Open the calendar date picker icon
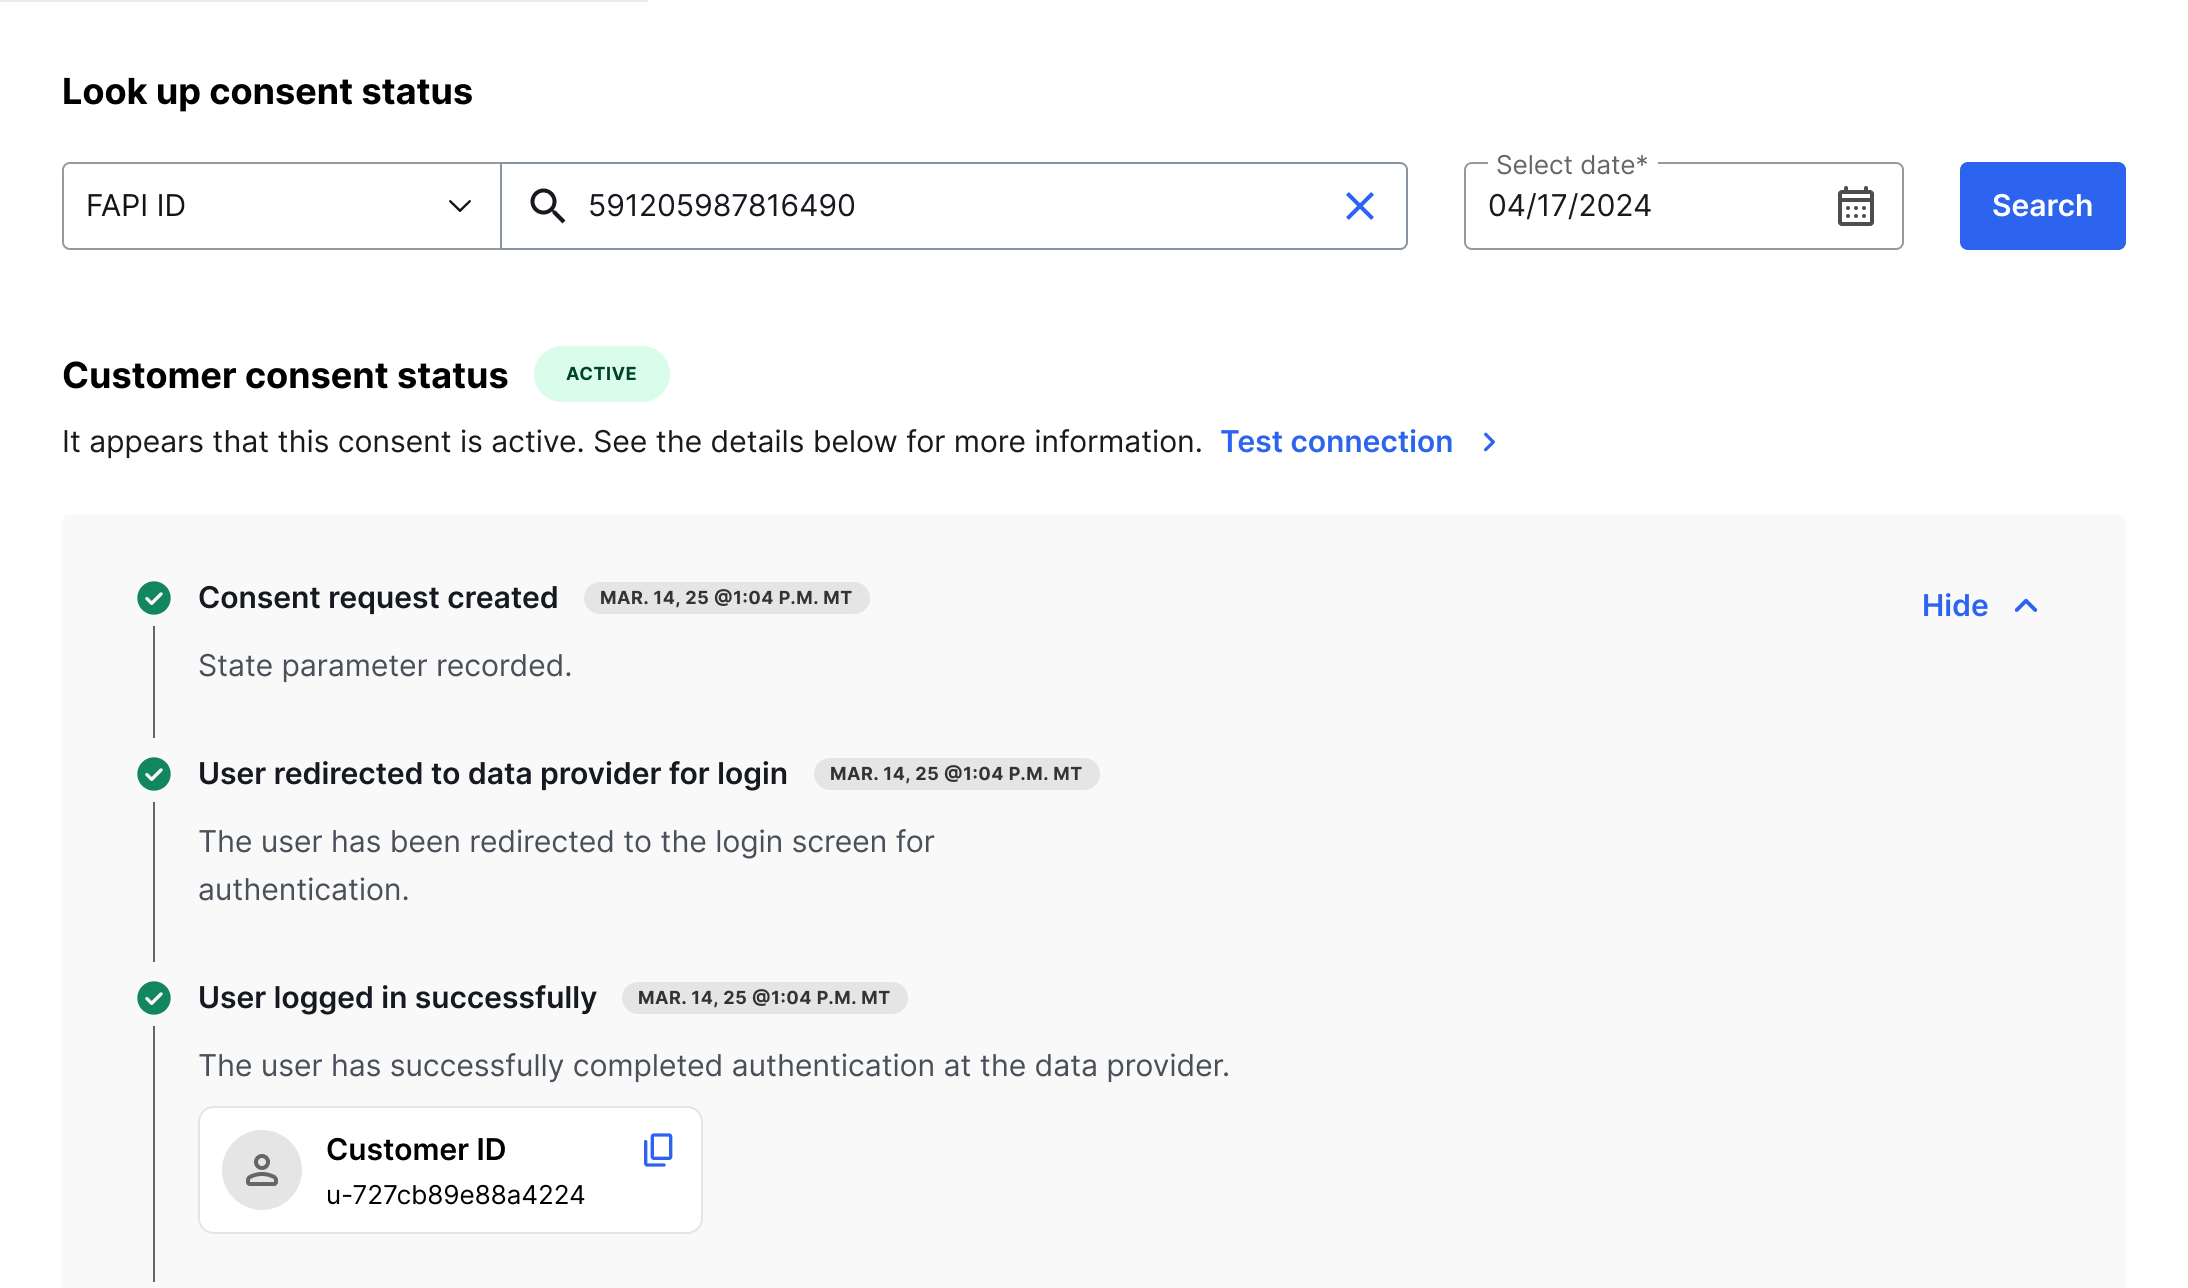This screenshot has width=2188, height=1288. (x=1855, y=206)
